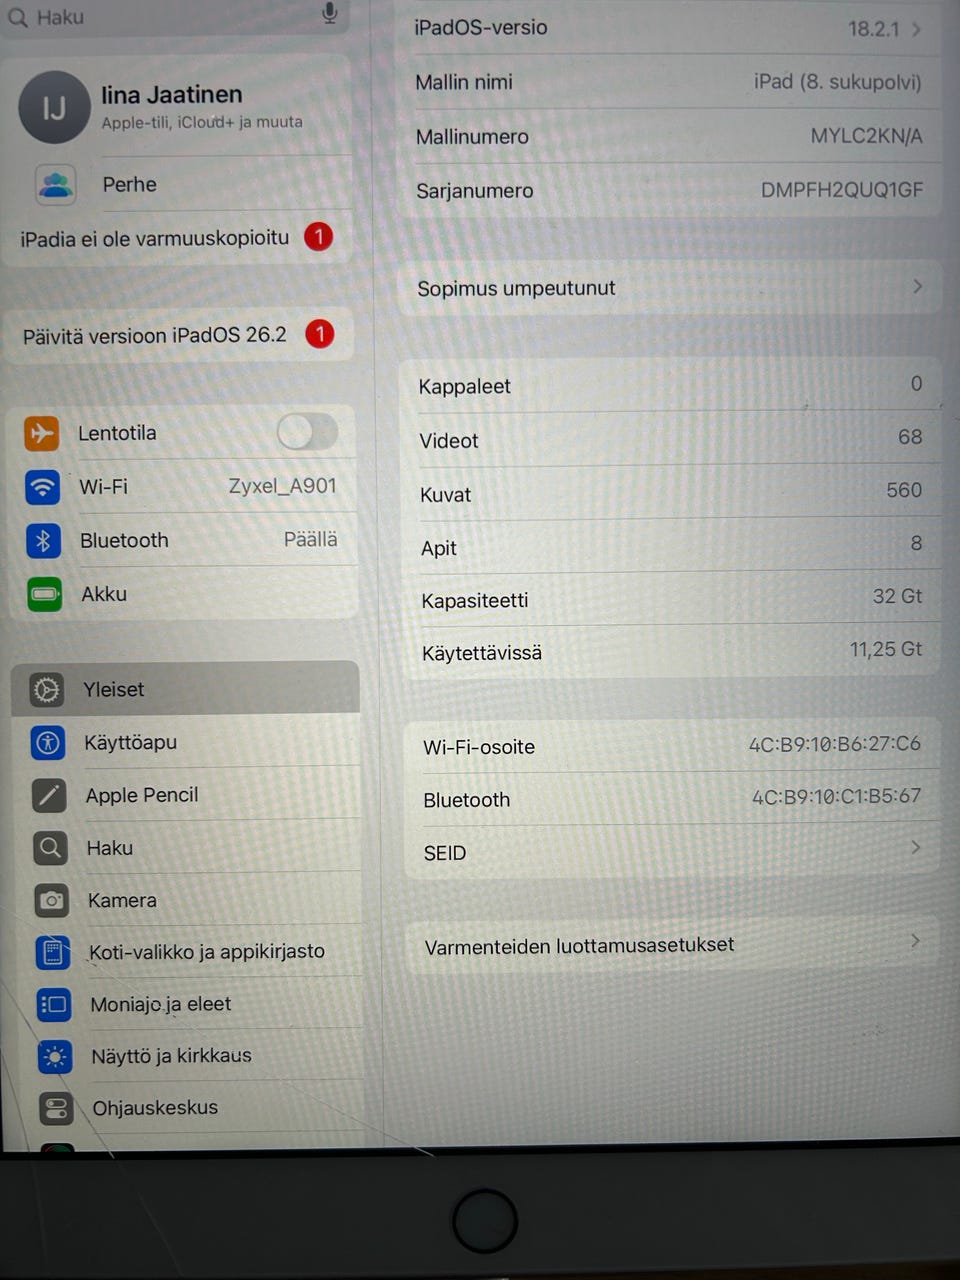Expand the iPadOS-versio chevron
The width and height of the screenshot is (960, 1280).
pos(916,29)
